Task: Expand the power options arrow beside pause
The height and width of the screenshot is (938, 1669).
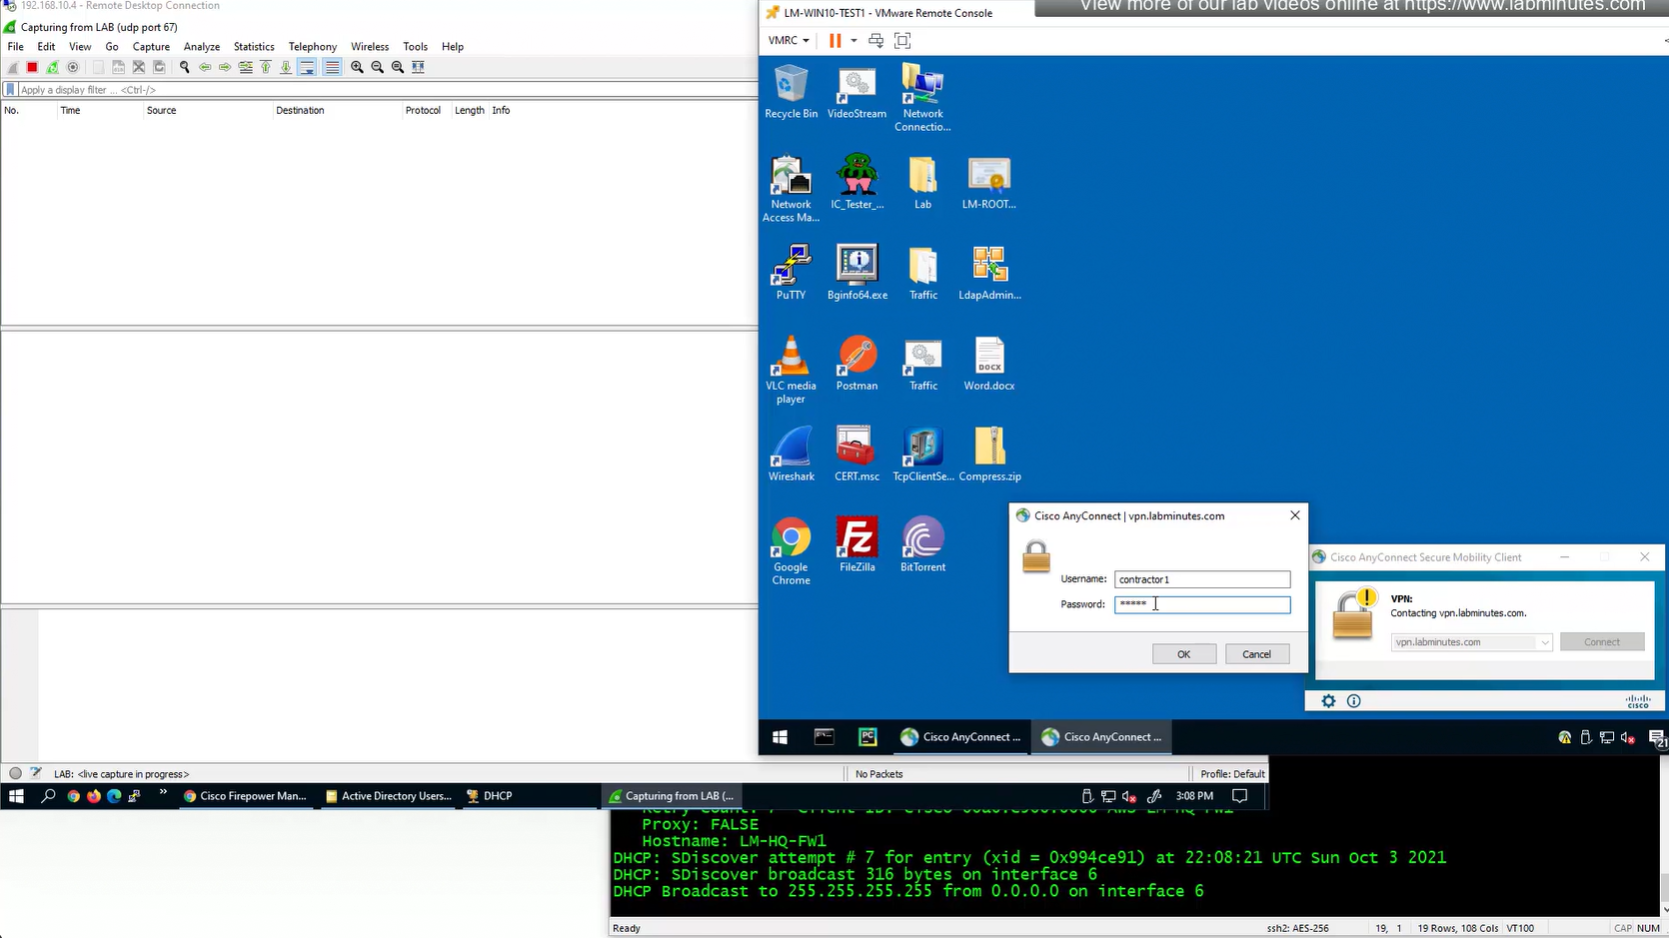Action: (854, 41)
